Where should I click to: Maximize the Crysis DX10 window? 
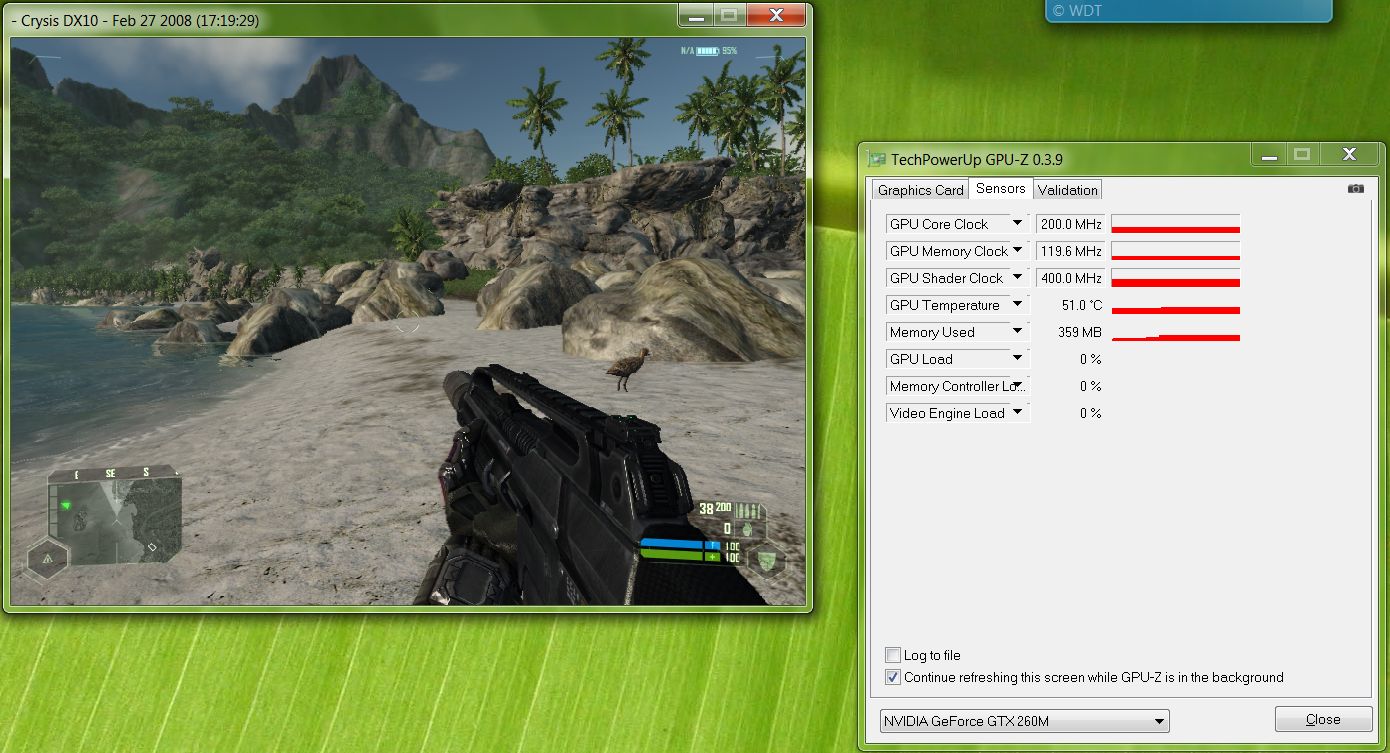(x=729, y=15)
